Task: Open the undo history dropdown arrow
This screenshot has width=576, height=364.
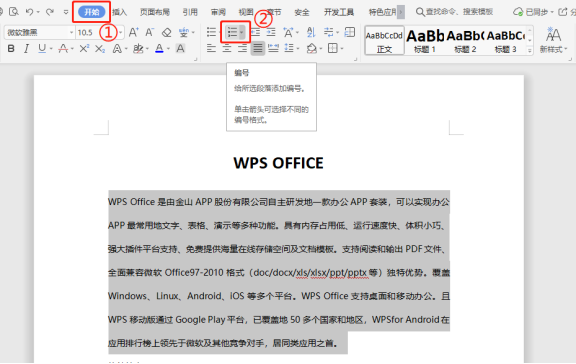Action: coord(38,12)
